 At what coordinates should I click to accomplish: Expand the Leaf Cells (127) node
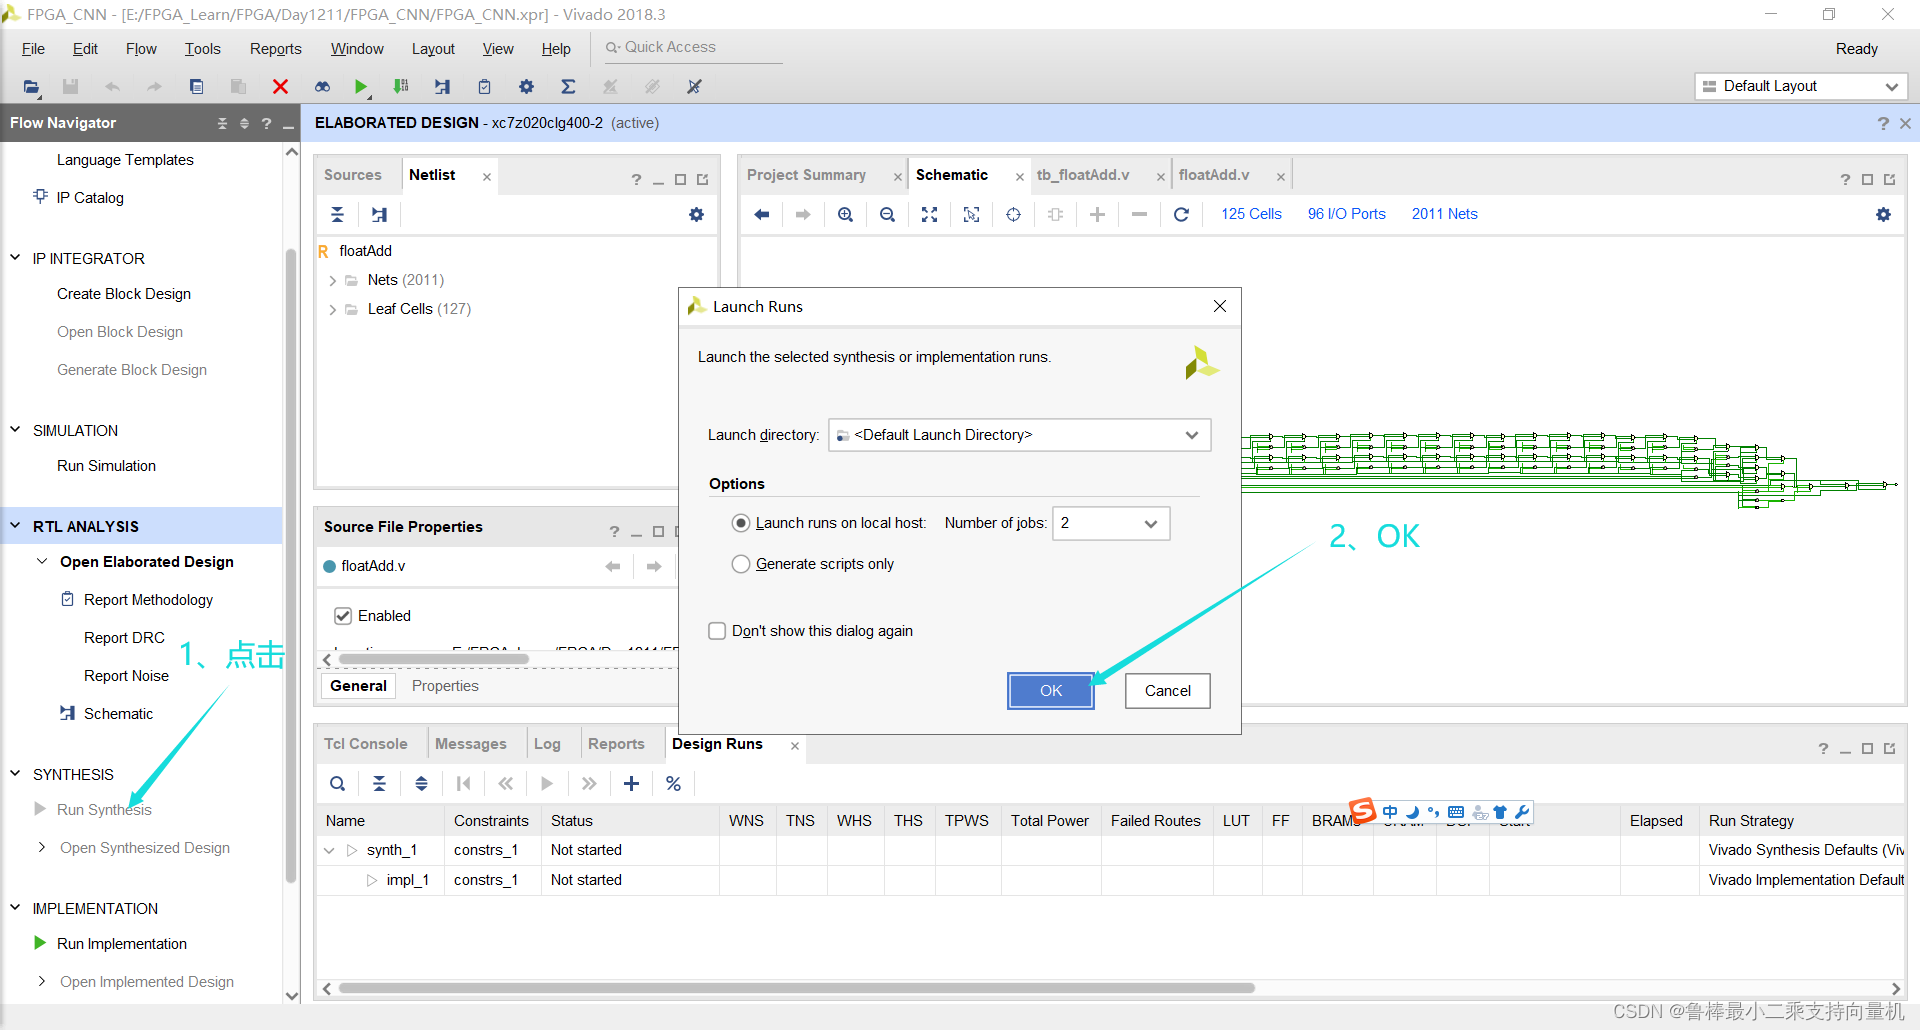coord(332,310)
